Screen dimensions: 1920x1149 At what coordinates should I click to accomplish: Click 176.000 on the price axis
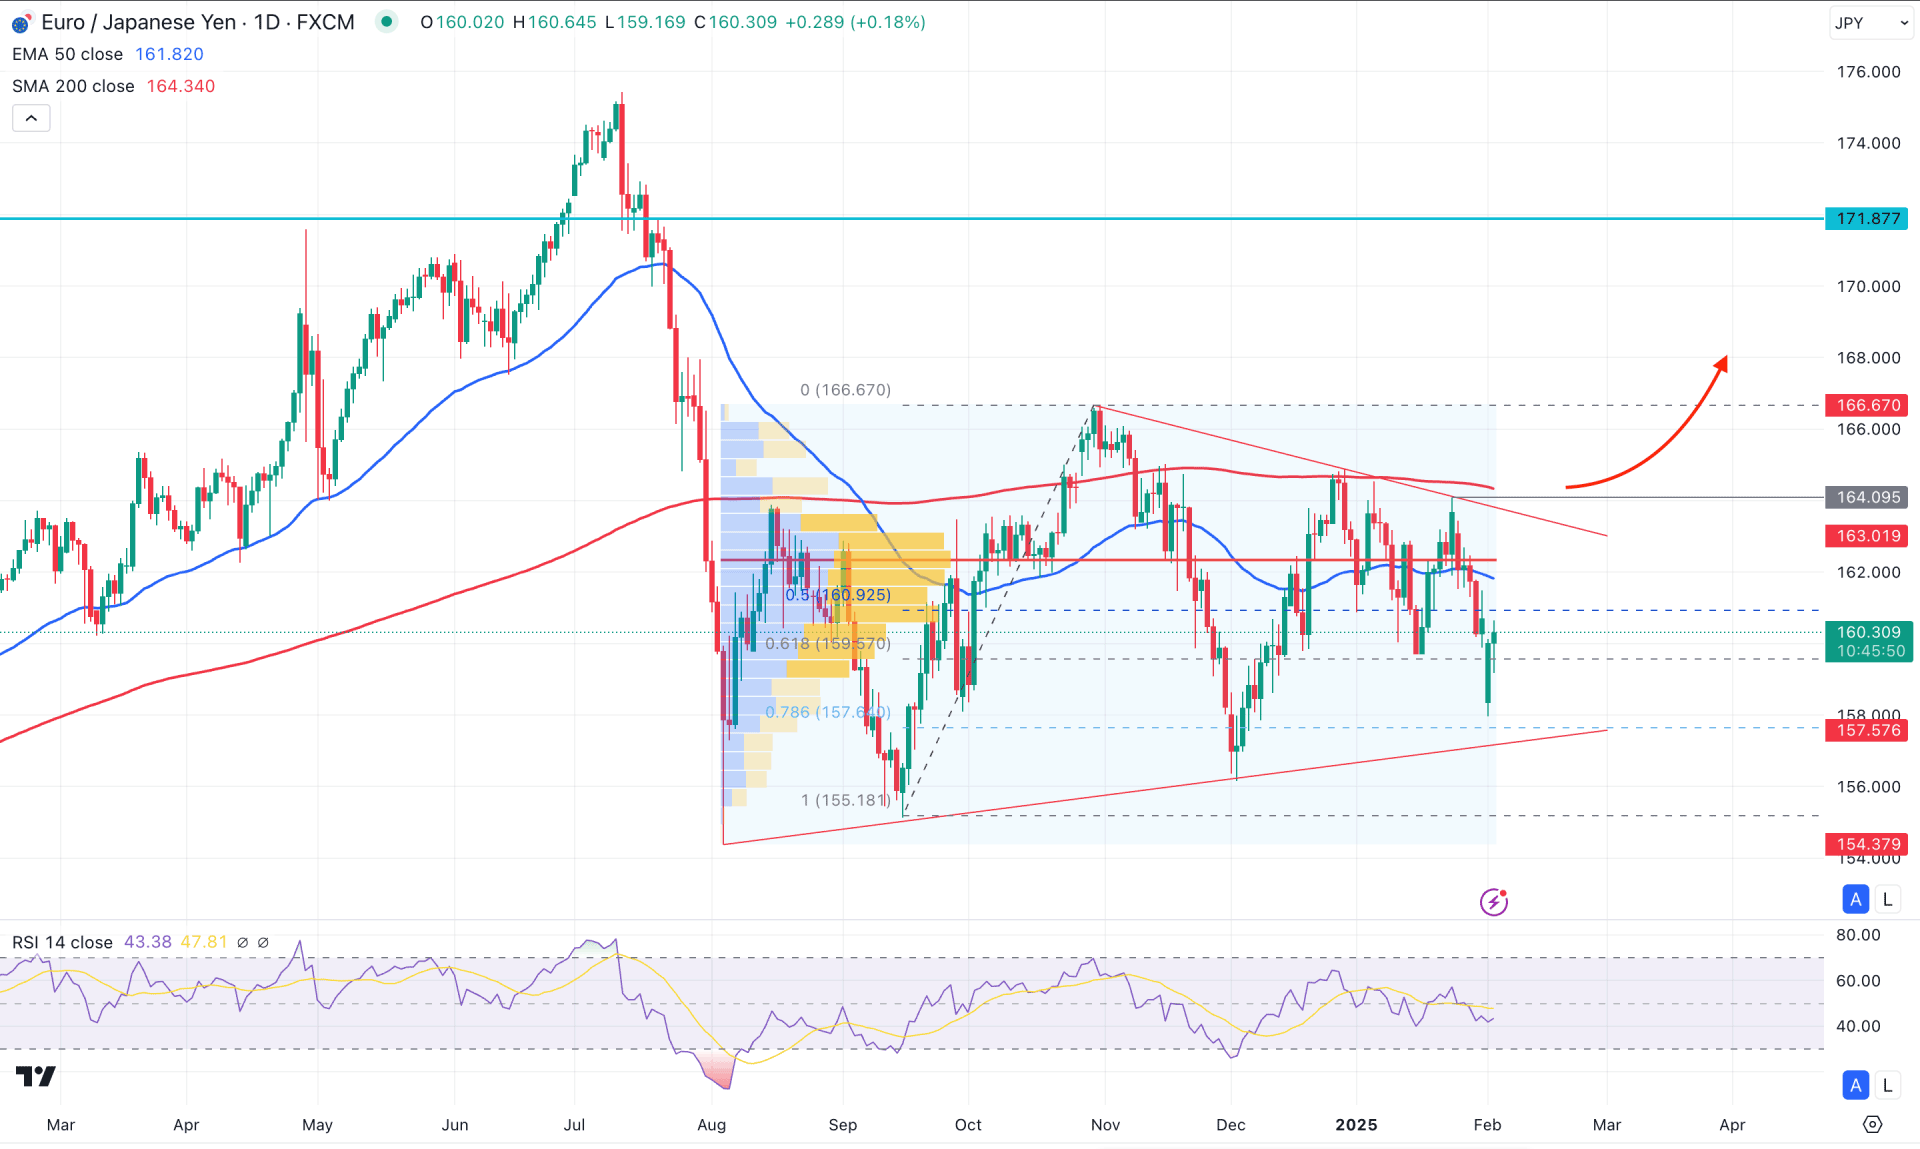click(1868, 72)
